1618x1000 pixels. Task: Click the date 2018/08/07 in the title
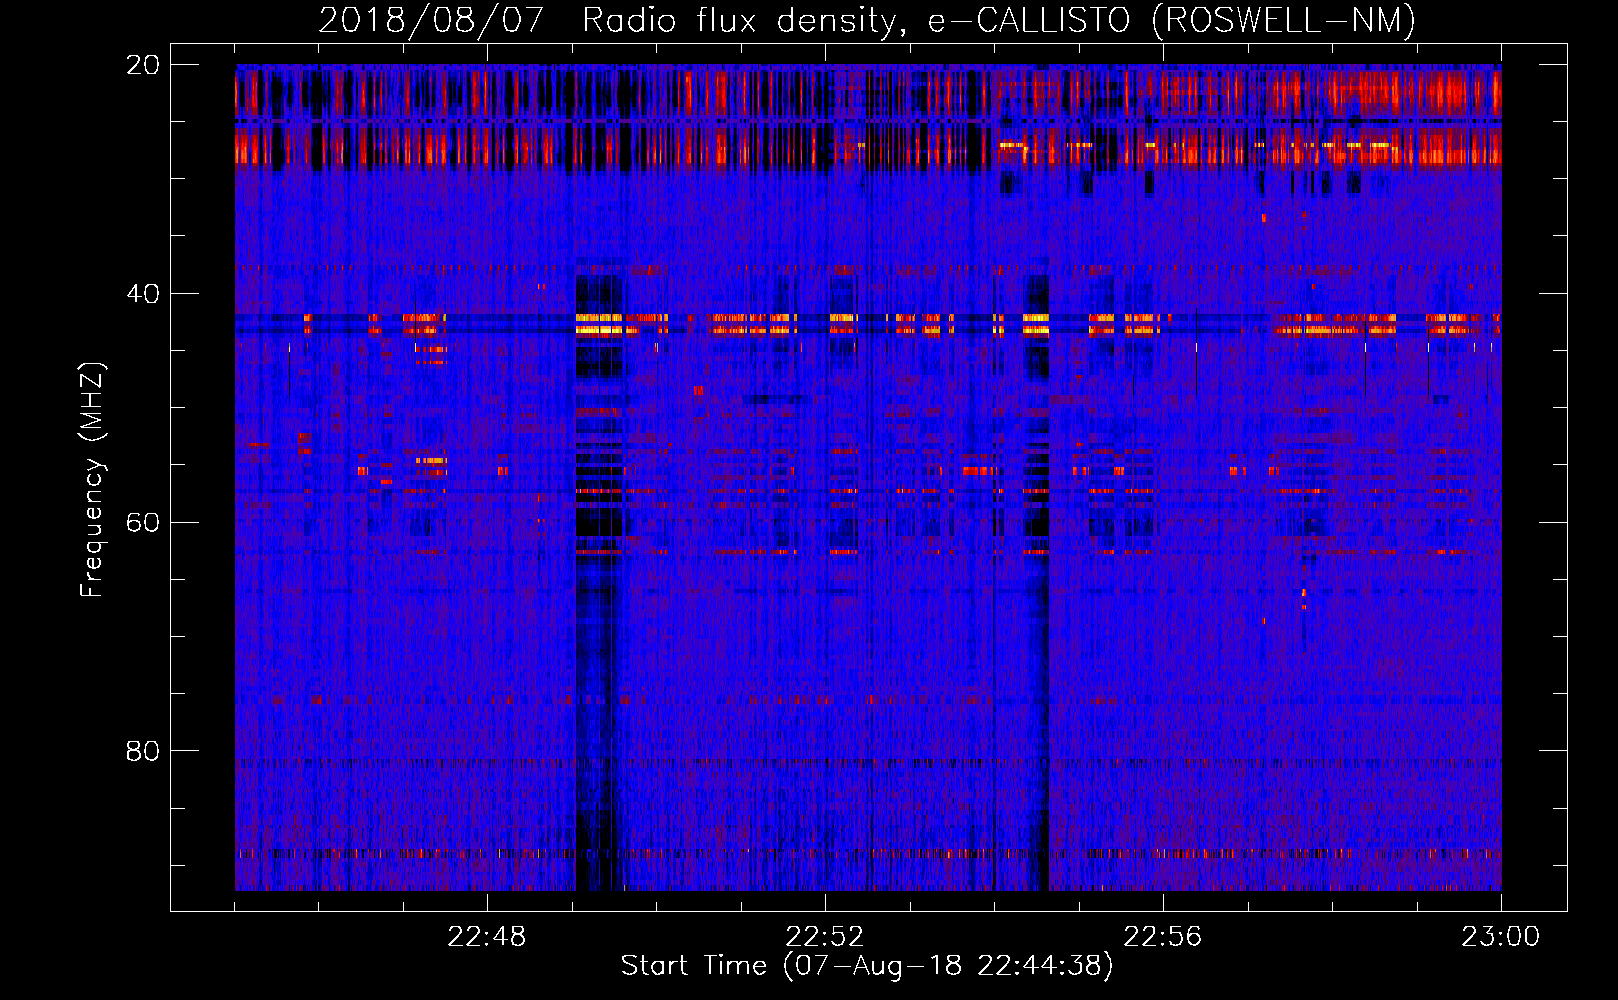[431, 20]
